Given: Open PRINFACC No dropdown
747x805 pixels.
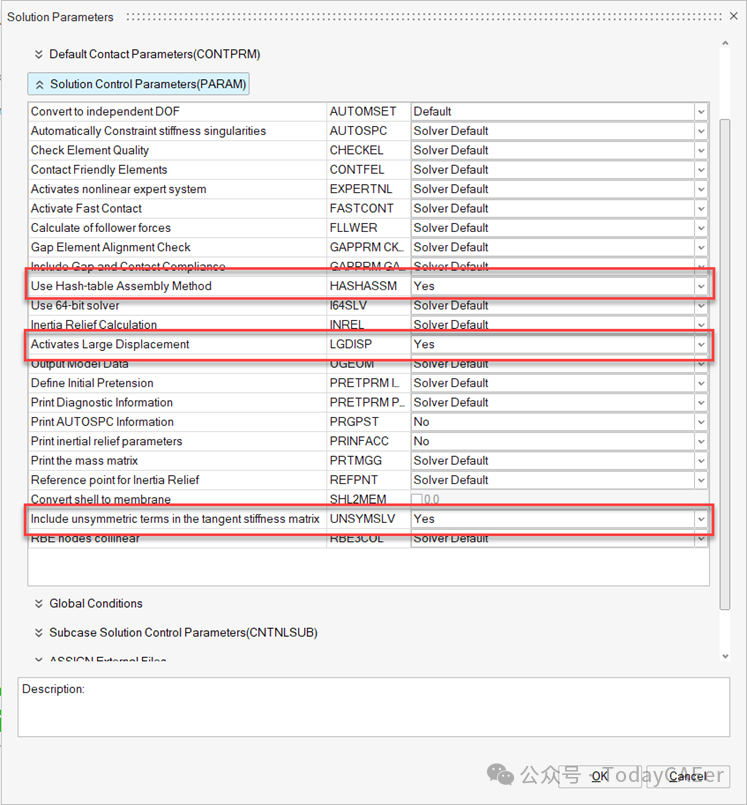Looking at the screenshot, I should [701, 442].
